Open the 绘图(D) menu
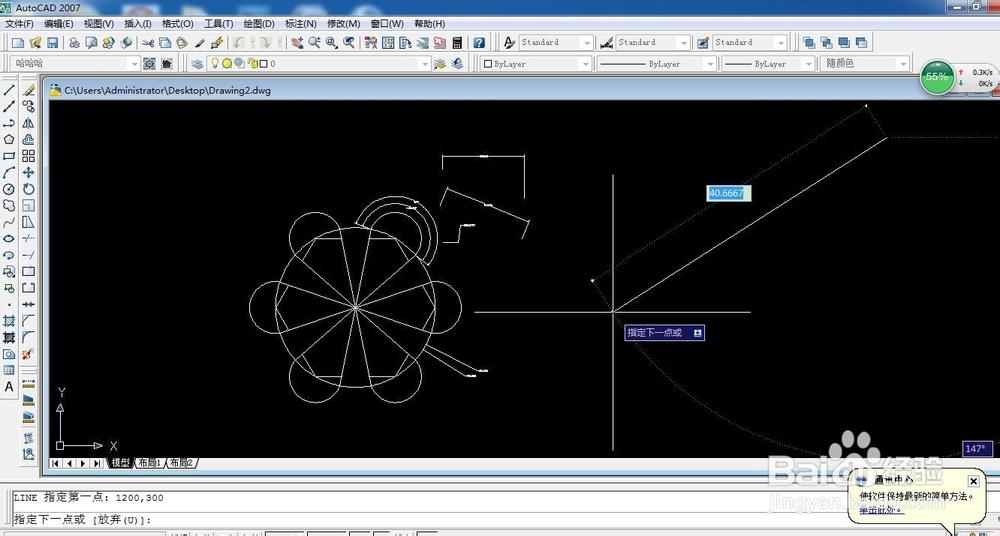This screenshot has height=536, width=1000. 259,24
